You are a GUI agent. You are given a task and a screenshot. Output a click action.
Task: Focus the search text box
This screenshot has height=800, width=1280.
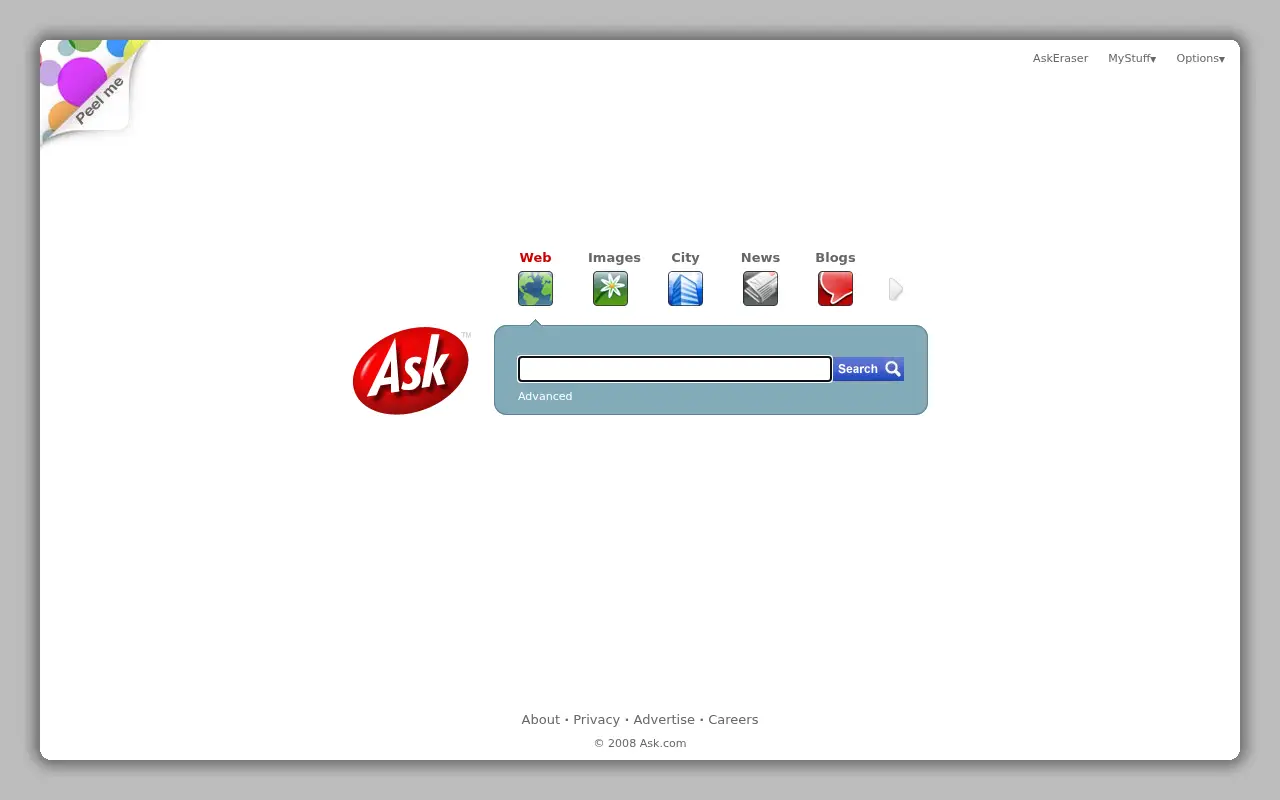tap(675, 369)
